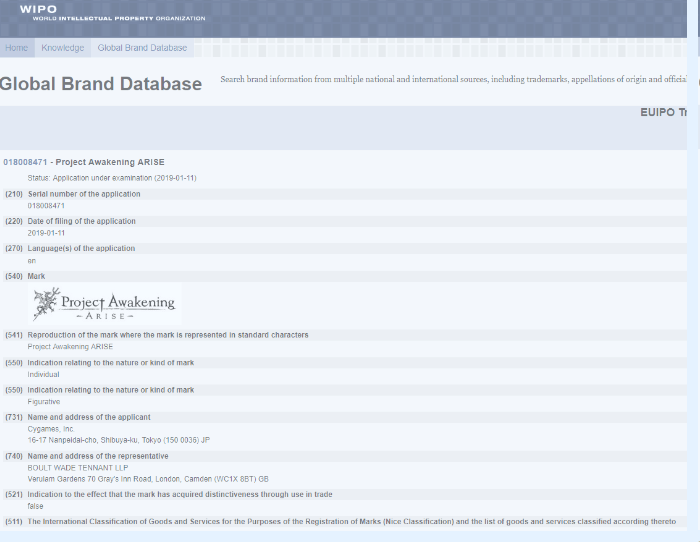Click the serial number value under field 210
The width and height of the screenshot is (700, 542).
point(46,205)
